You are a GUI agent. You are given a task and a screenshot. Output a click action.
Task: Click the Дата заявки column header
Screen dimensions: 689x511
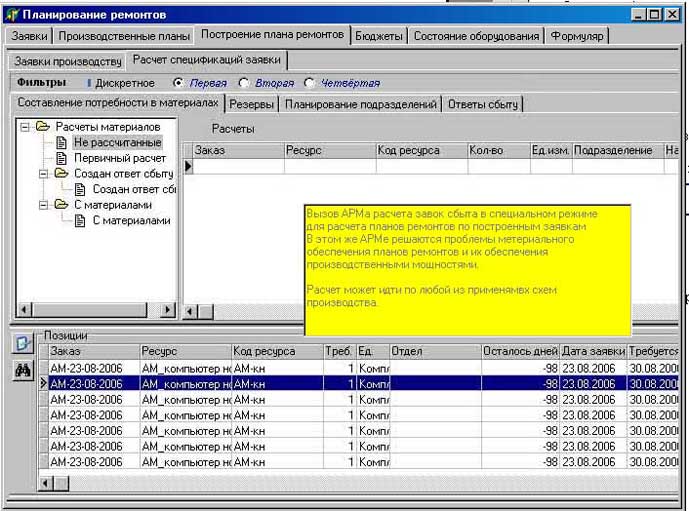(x=593, y=351)
